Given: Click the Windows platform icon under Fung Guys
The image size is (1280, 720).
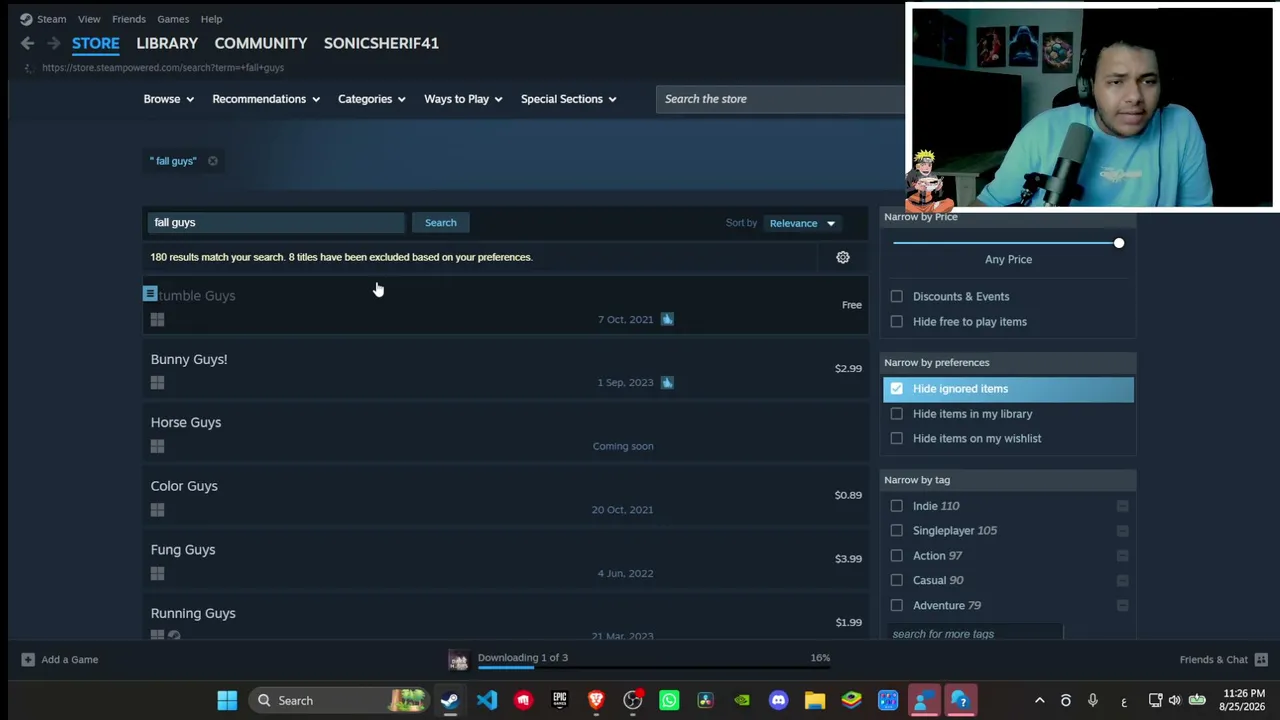Looking at the screenshot, I should point(157,574).
